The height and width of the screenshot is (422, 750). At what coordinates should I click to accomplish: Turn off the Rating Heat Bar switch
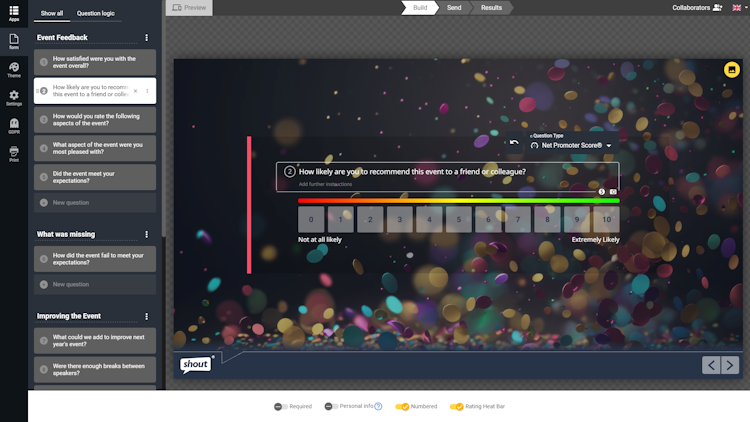457,407
